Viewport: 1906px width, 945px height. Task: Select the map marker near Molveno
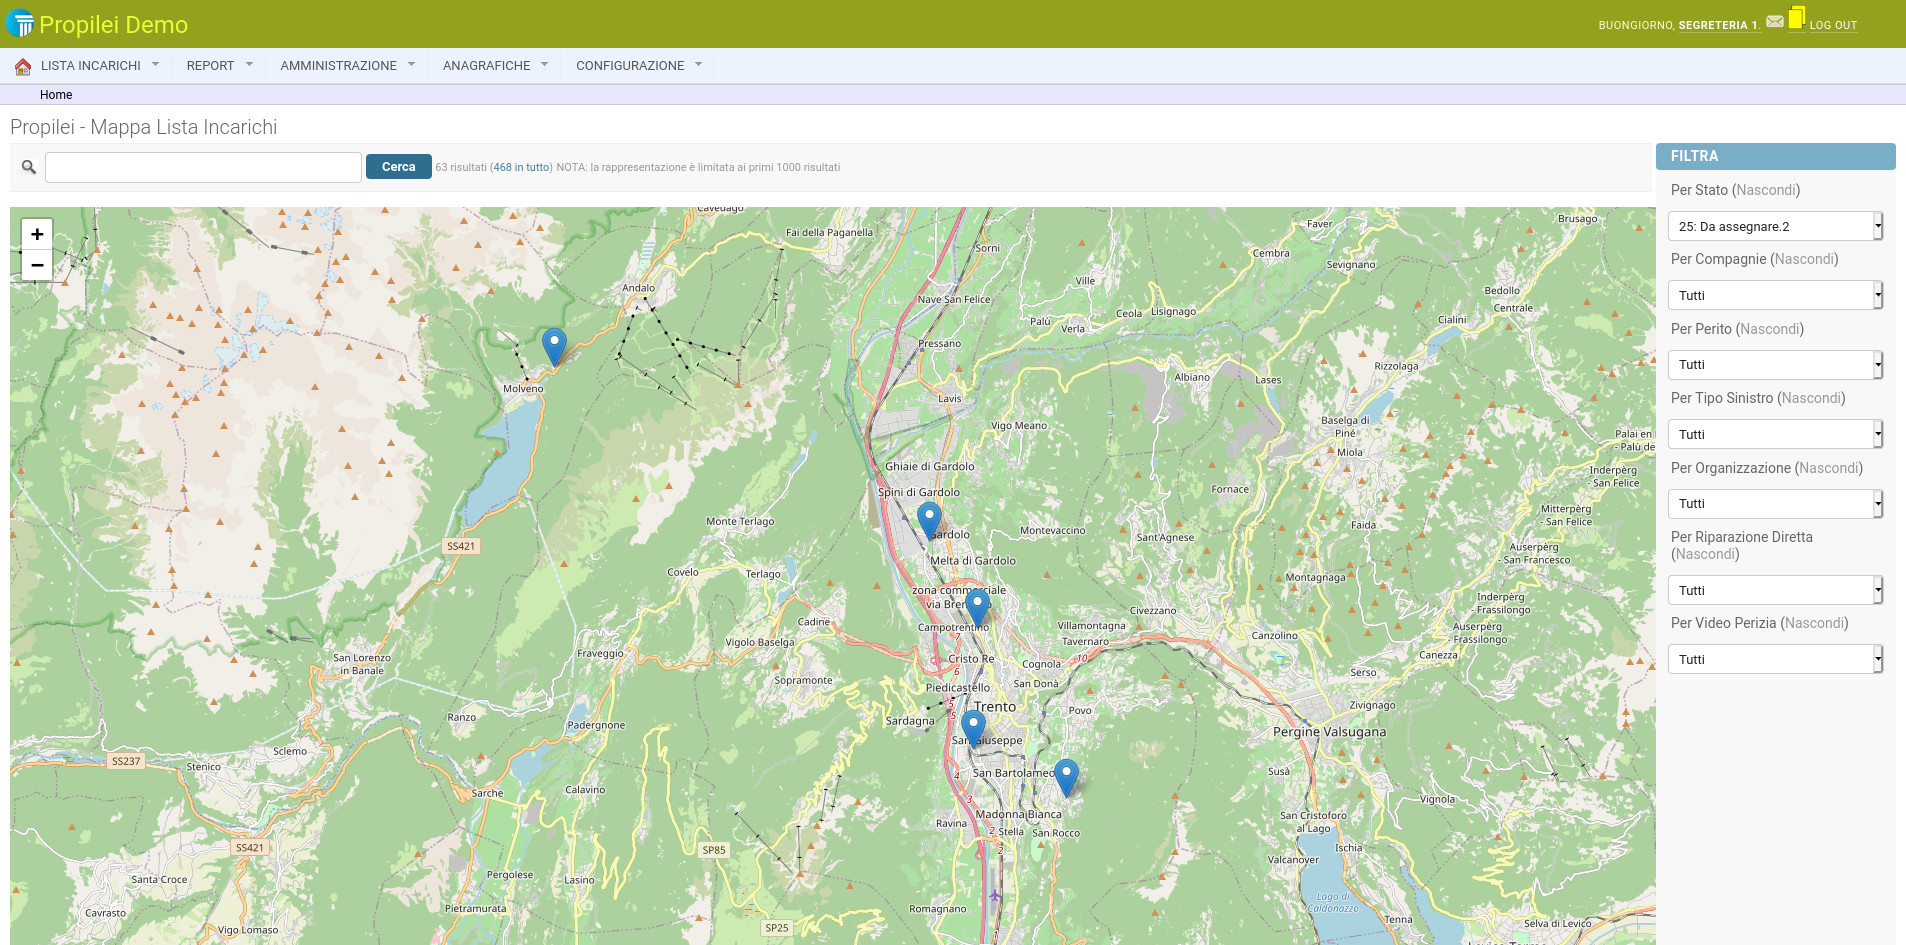tap(554, 346)
